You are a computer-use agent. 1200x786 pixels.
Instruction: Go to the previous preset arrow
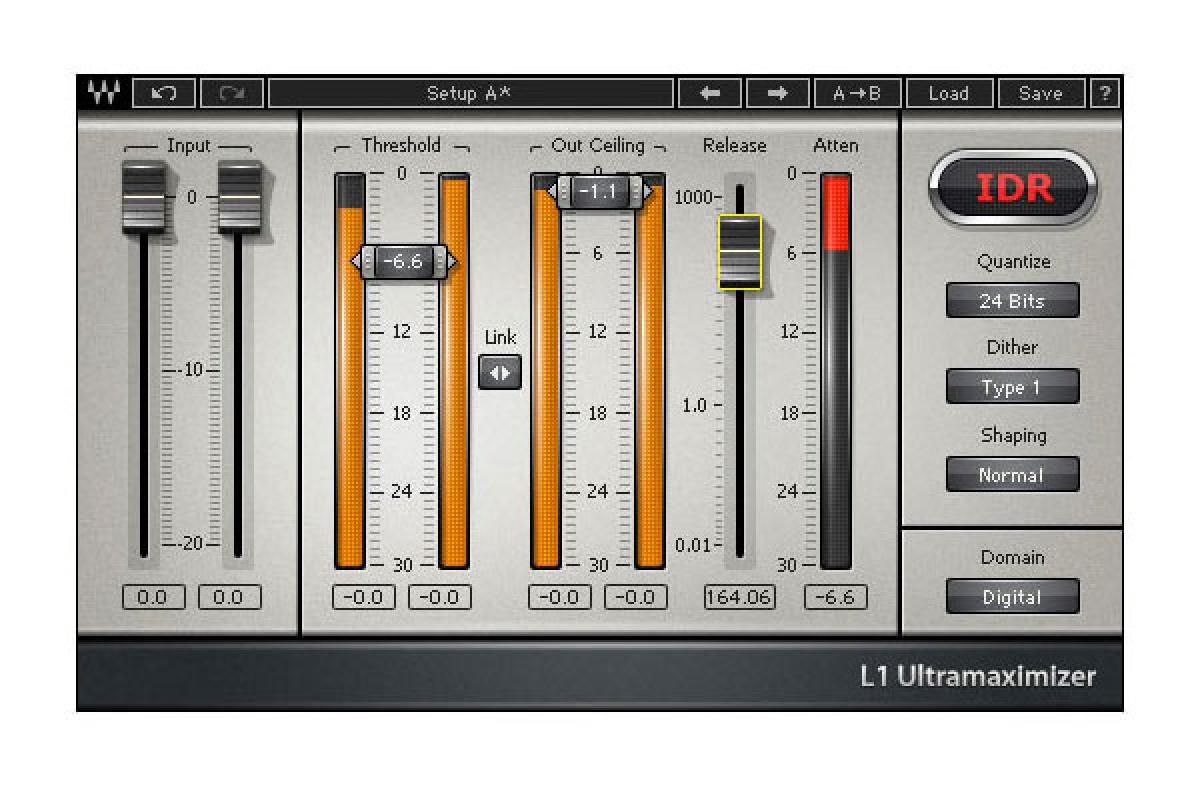[710, 93]
